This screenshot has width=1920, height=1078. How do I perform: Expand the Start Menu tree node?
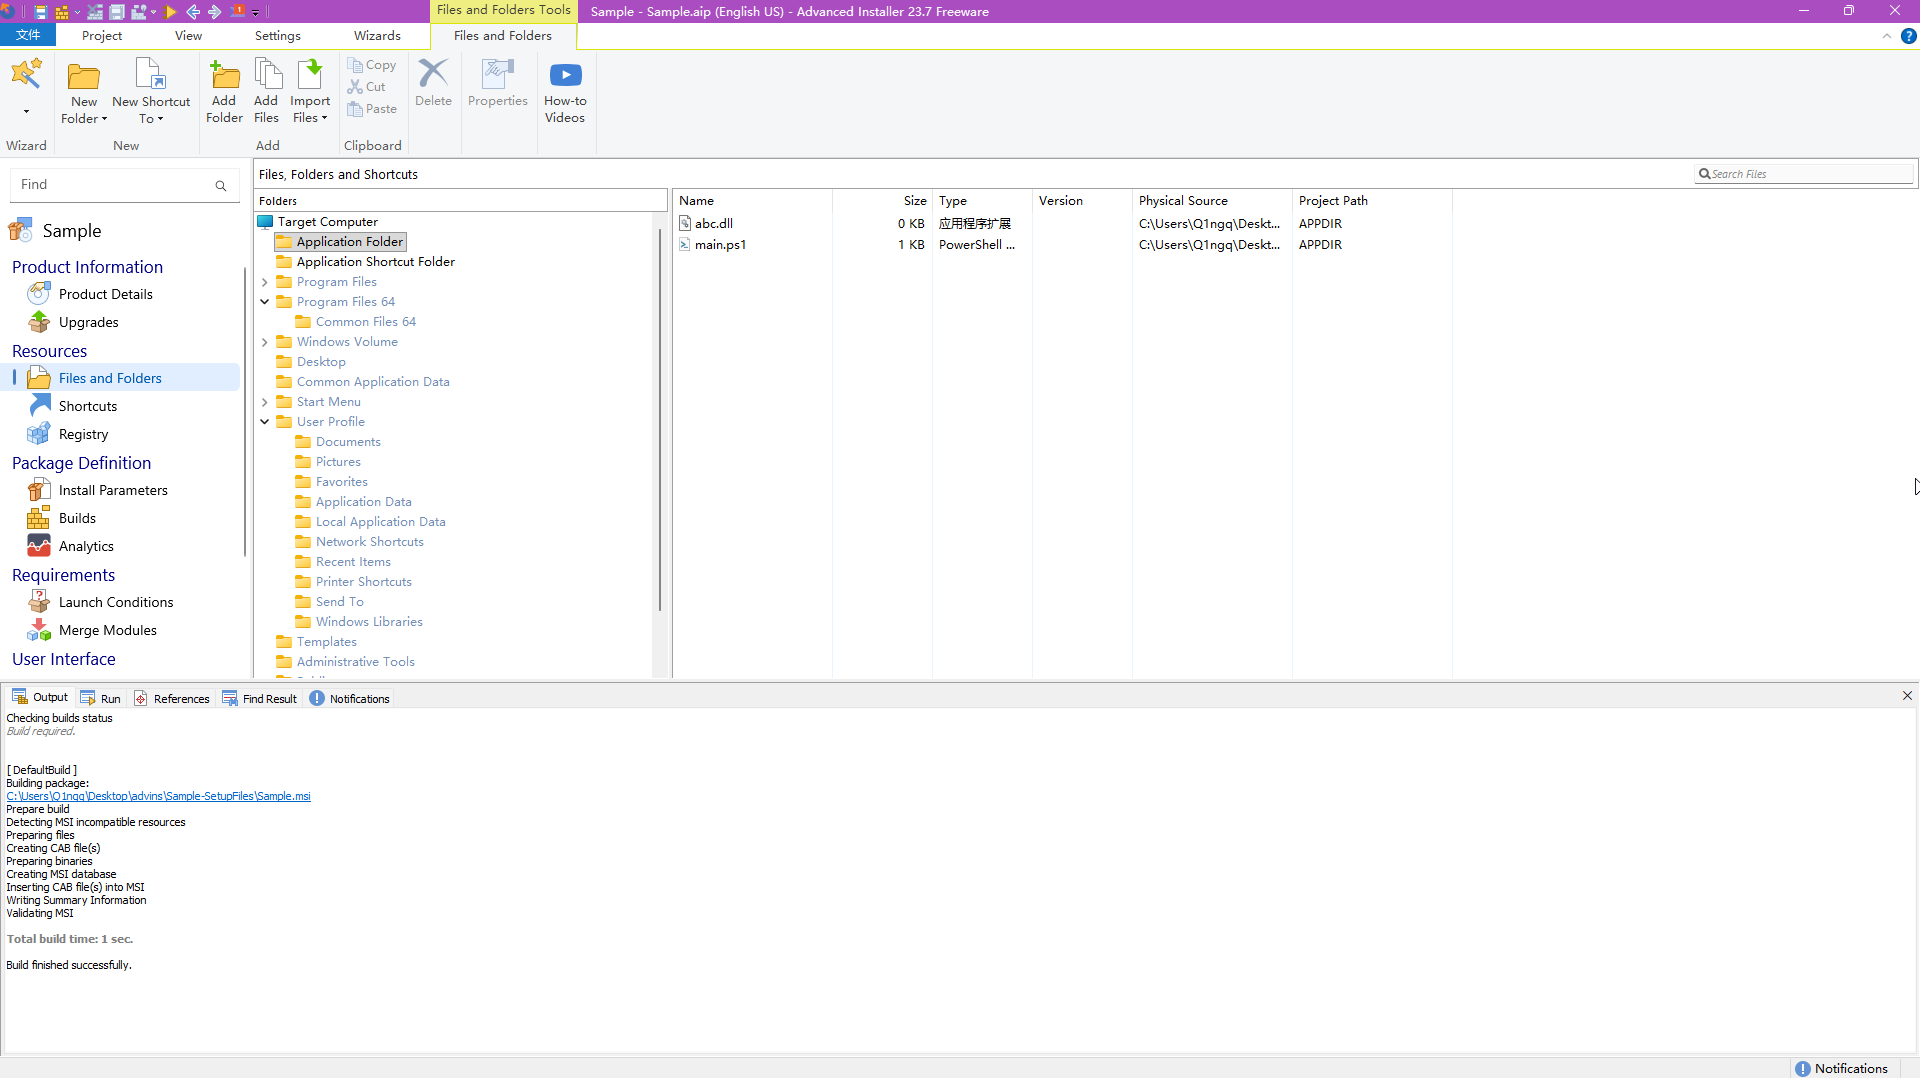[265, 402]
